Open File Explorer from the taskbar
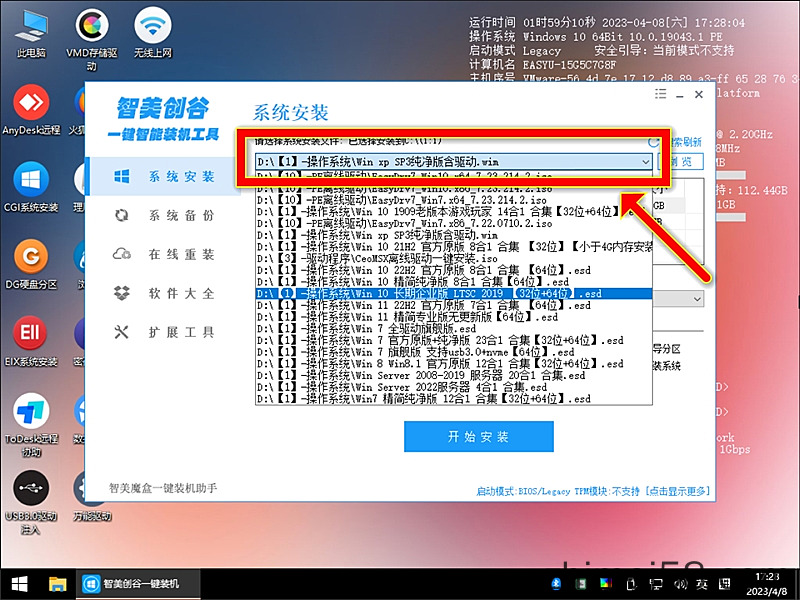800x600 pixels. (57, 584)
